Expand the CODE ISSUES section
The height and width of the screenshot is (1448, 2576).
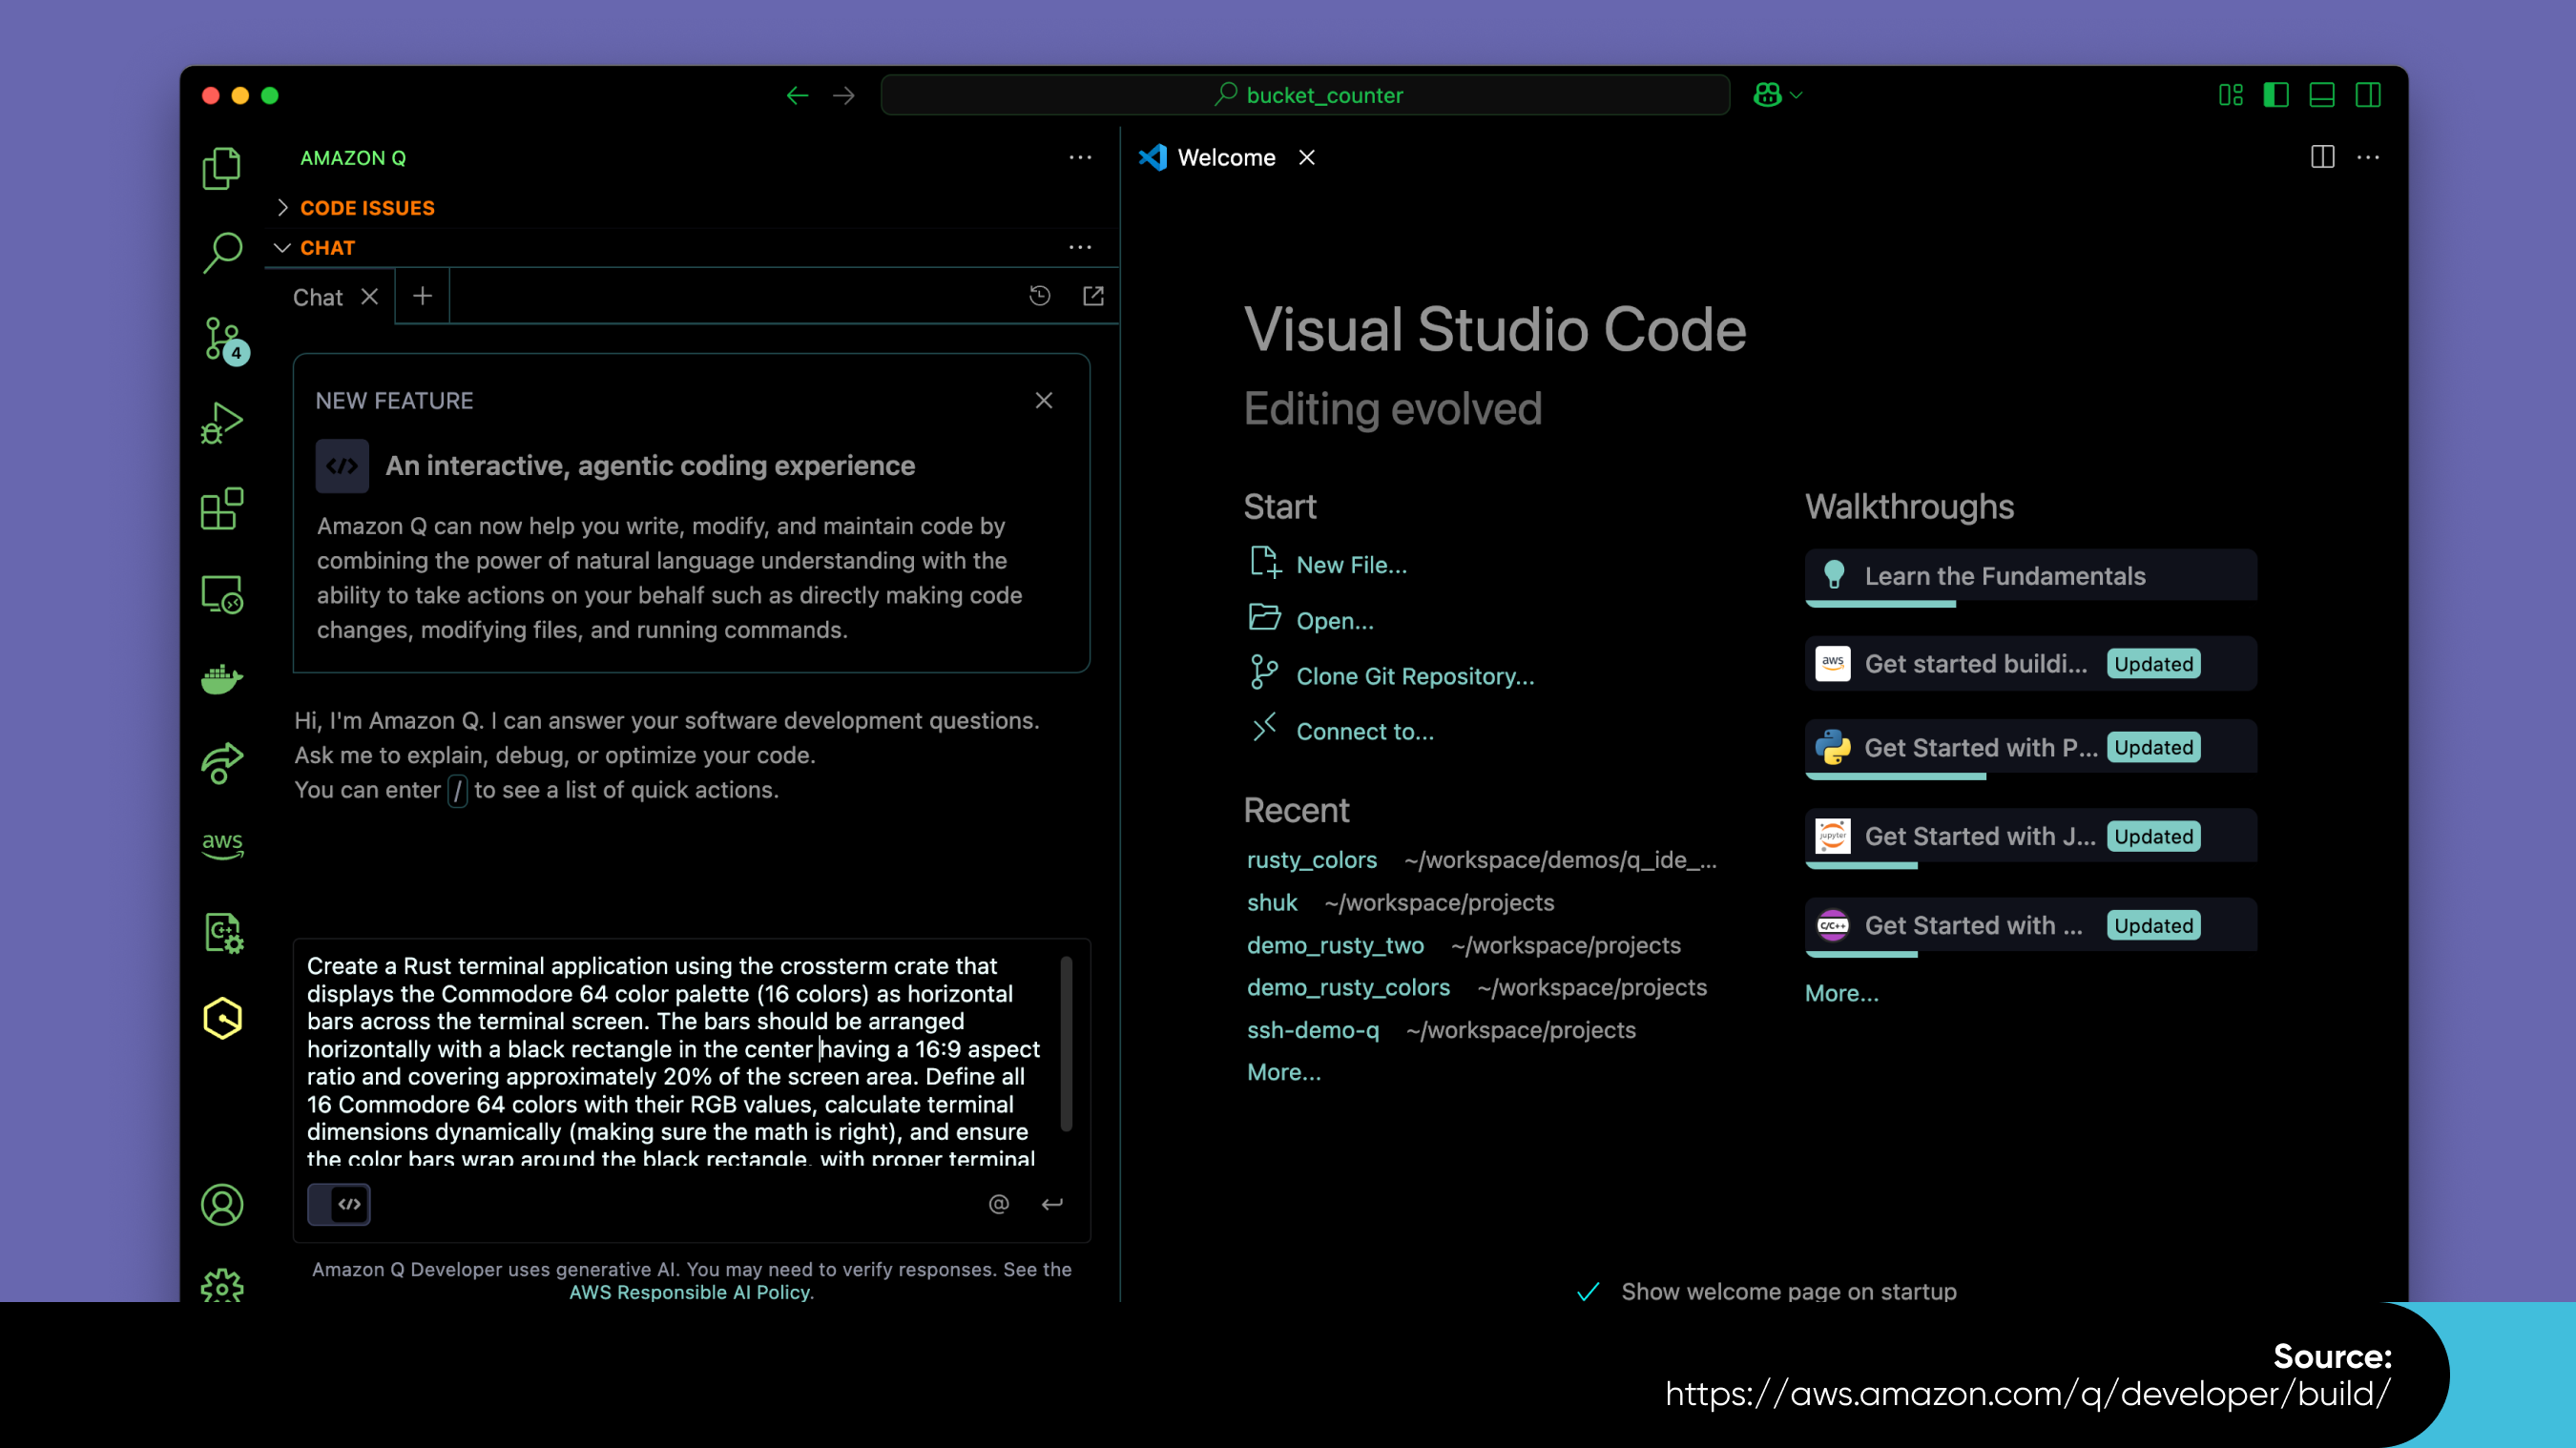[367, 208]
